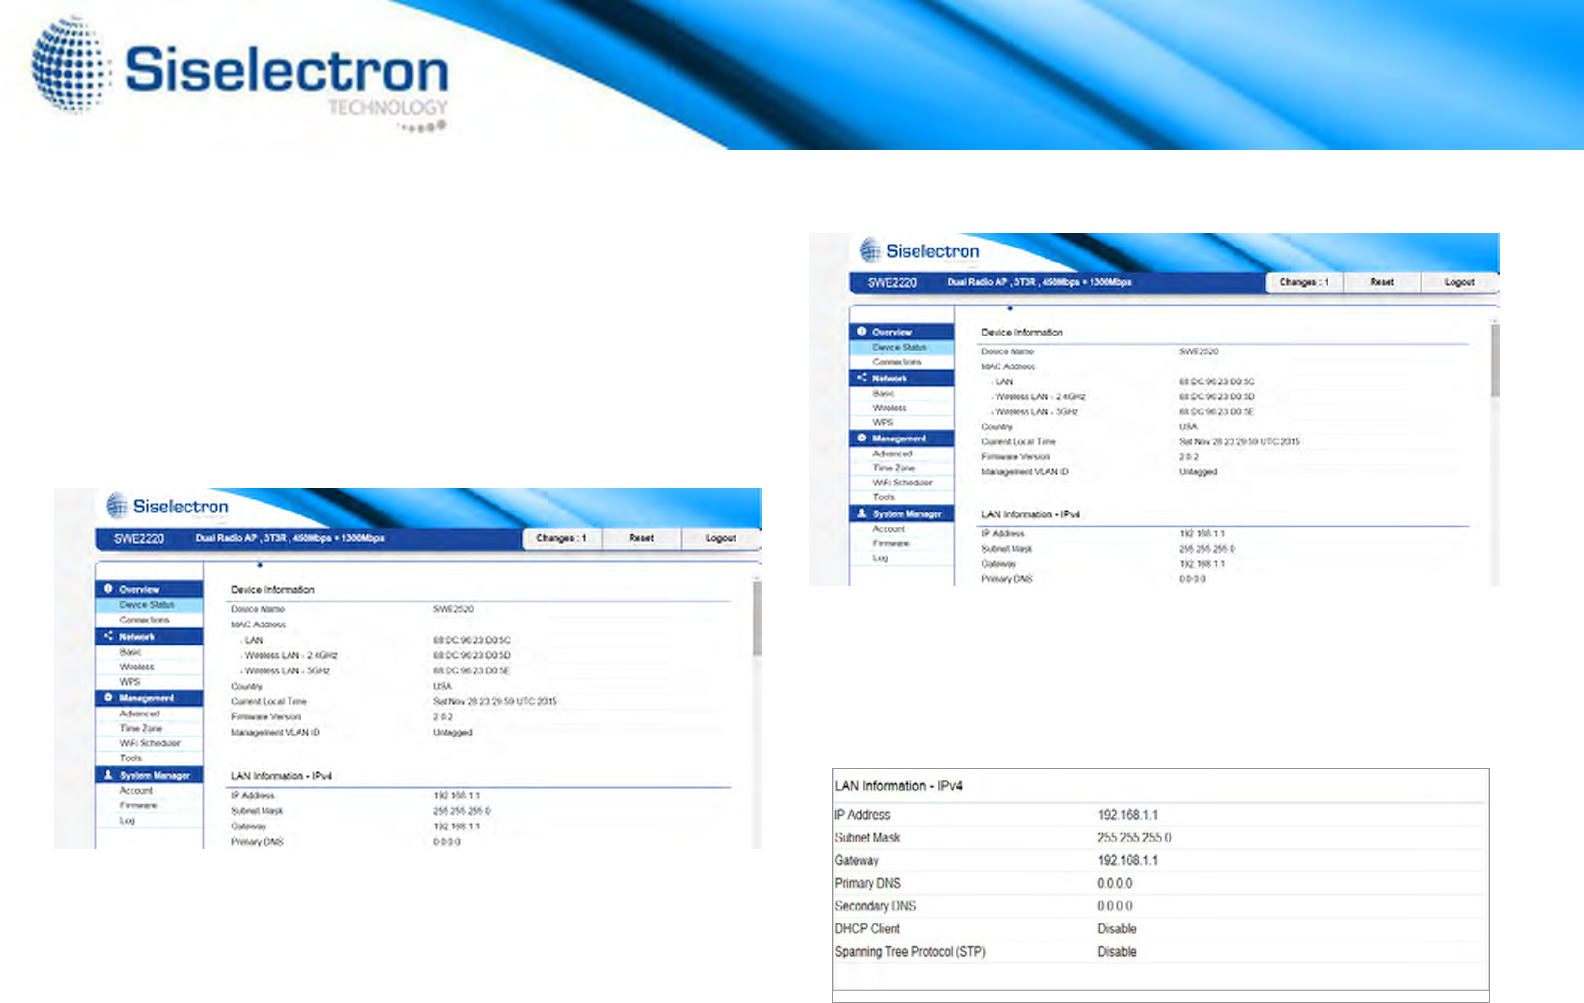Open System Manager section in the right screenshot

(902, 513)
